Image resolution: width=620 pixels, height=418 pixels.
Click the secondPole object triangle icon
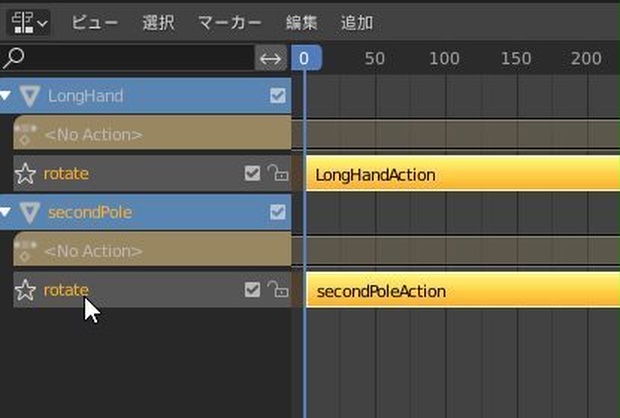30,212
